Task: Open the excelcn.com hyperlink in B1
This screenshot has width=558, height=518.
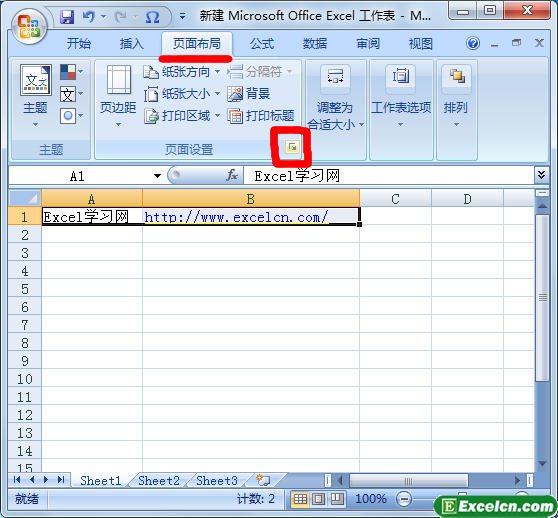Action: pyautogui.click(x=236, y=217)
